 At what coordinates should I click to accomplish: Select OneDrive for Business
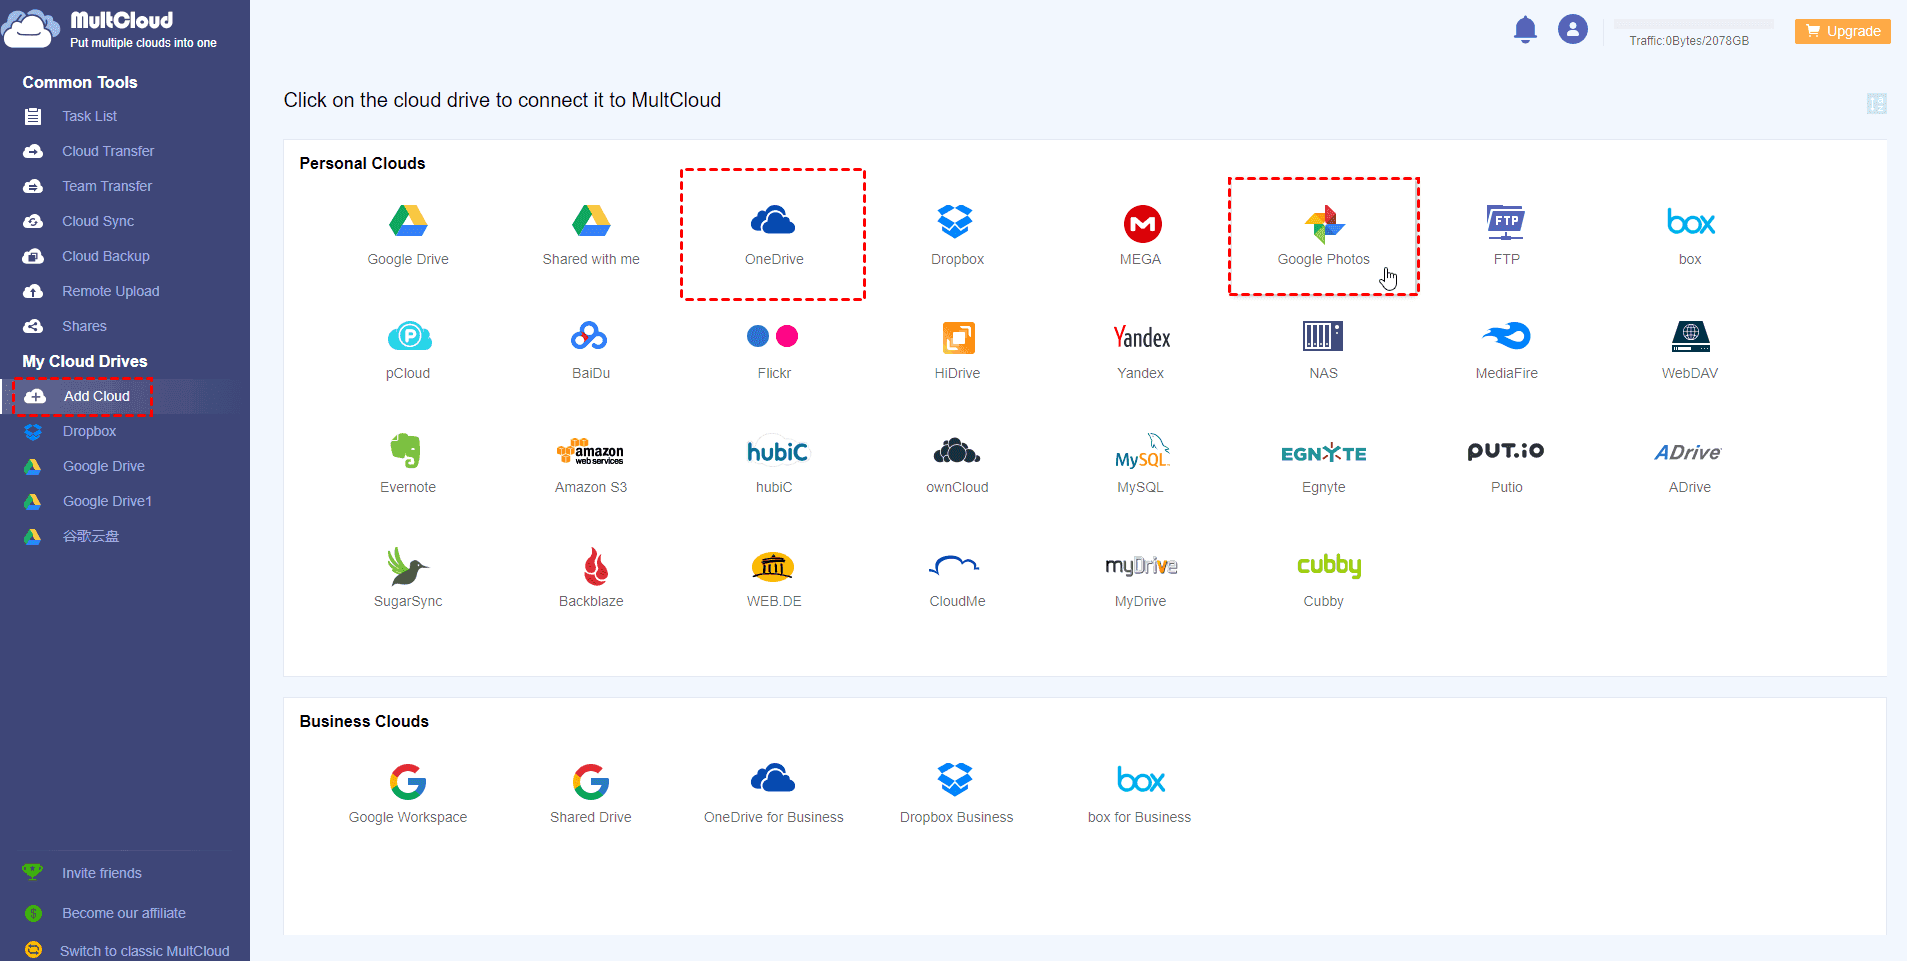pyautogui.click(x=774, y=794)
